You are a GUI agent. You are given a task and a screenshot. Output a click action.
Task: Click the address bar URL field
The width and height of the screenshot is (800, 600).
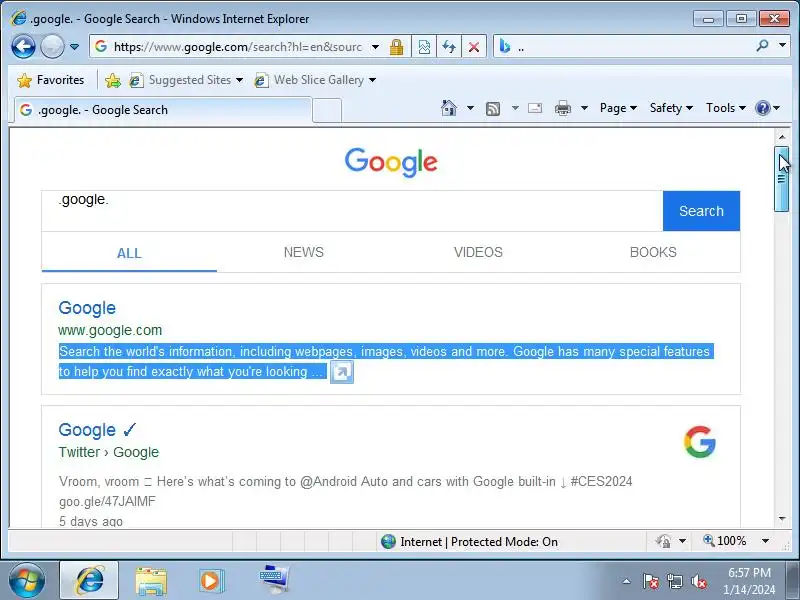[x=237, y=47]
